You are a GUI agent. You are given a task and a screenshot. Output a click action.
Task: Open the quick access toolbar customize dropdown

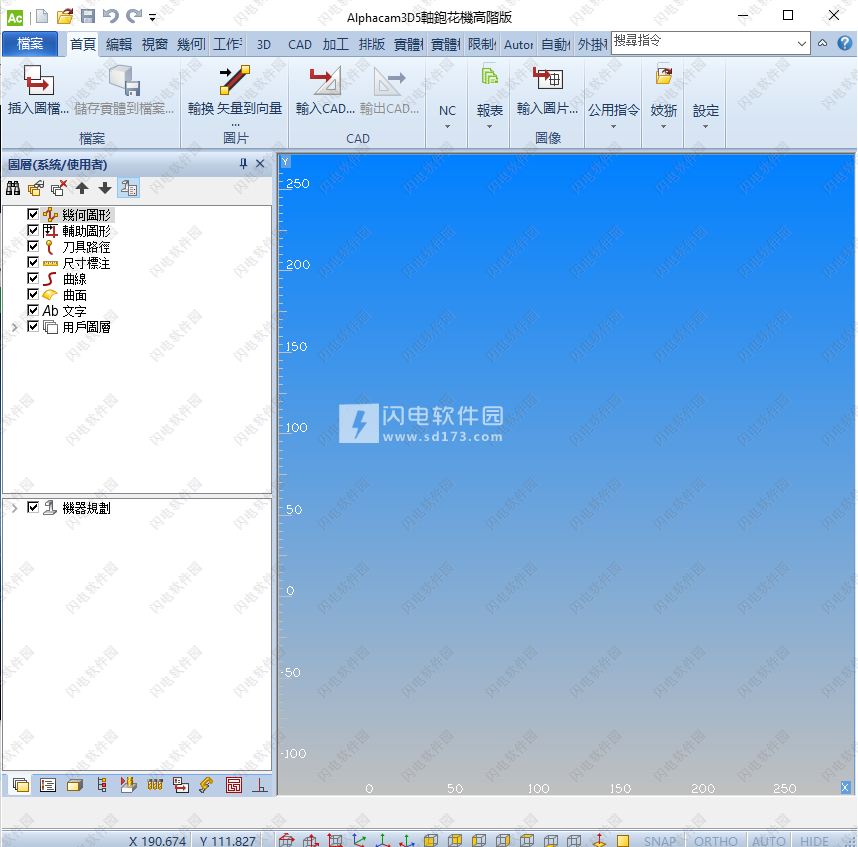coord(153,18)
